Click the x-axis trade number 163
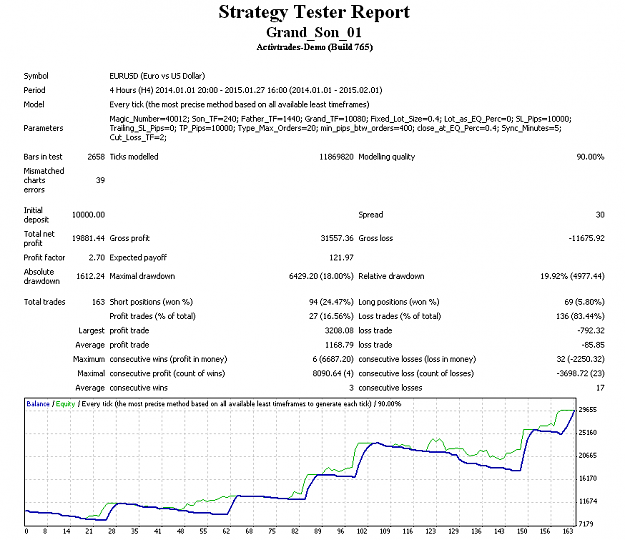Viewport: 625px width, 540px height. tap(568, 531)
